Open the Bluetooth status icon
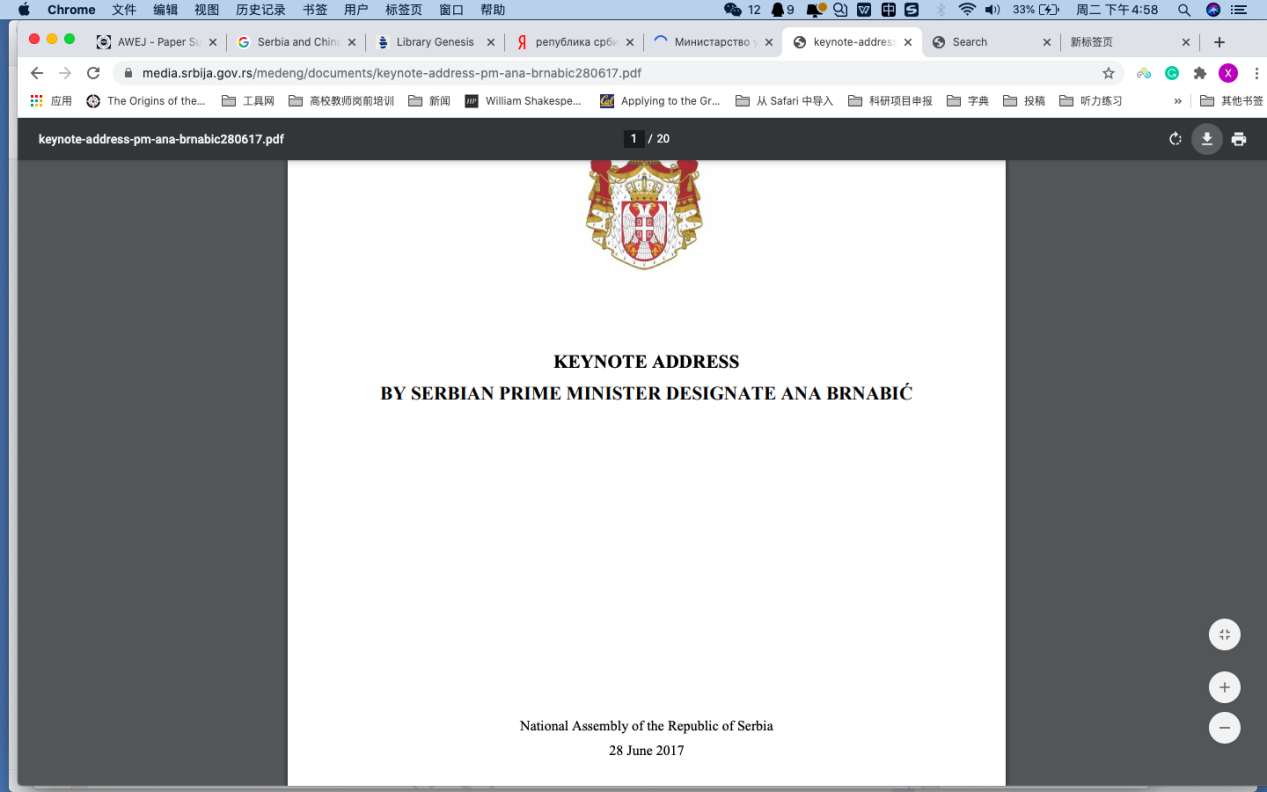The width and height of the screenshot is (1267, 792). [940, 9]
